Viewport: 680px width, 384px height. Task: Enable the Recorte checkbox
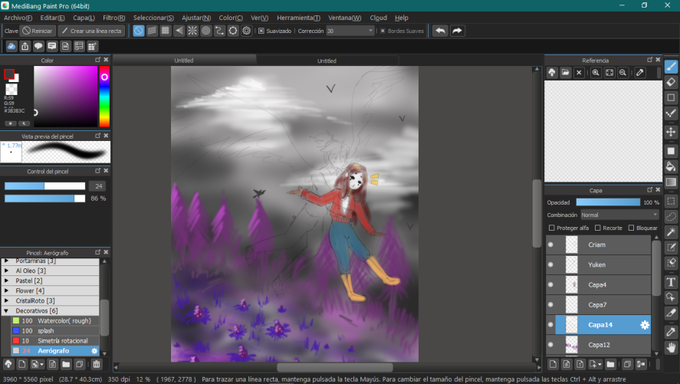(598, 228)
